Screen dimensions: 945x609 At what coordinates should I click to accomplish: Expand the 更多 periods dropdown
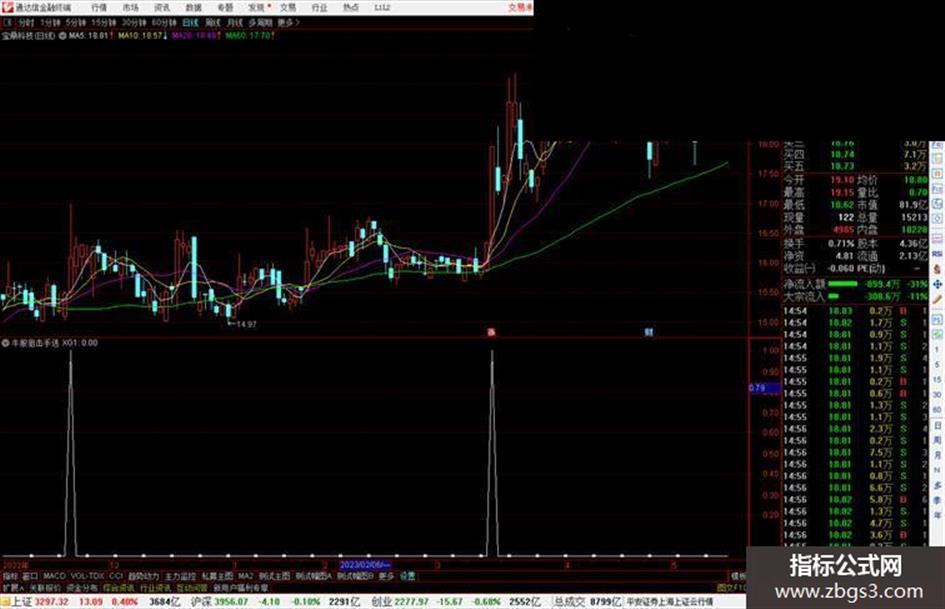289,22
